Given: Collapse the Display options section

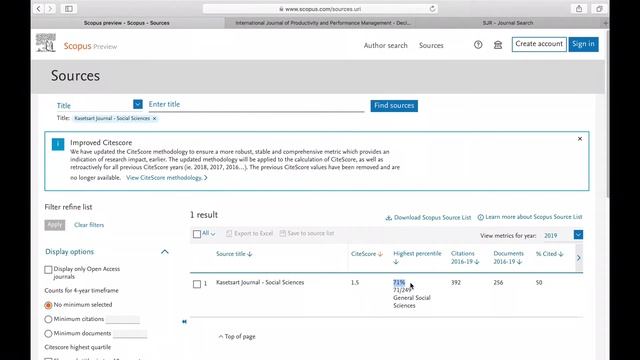Looking at the screenshot, I should click(164, 251).
